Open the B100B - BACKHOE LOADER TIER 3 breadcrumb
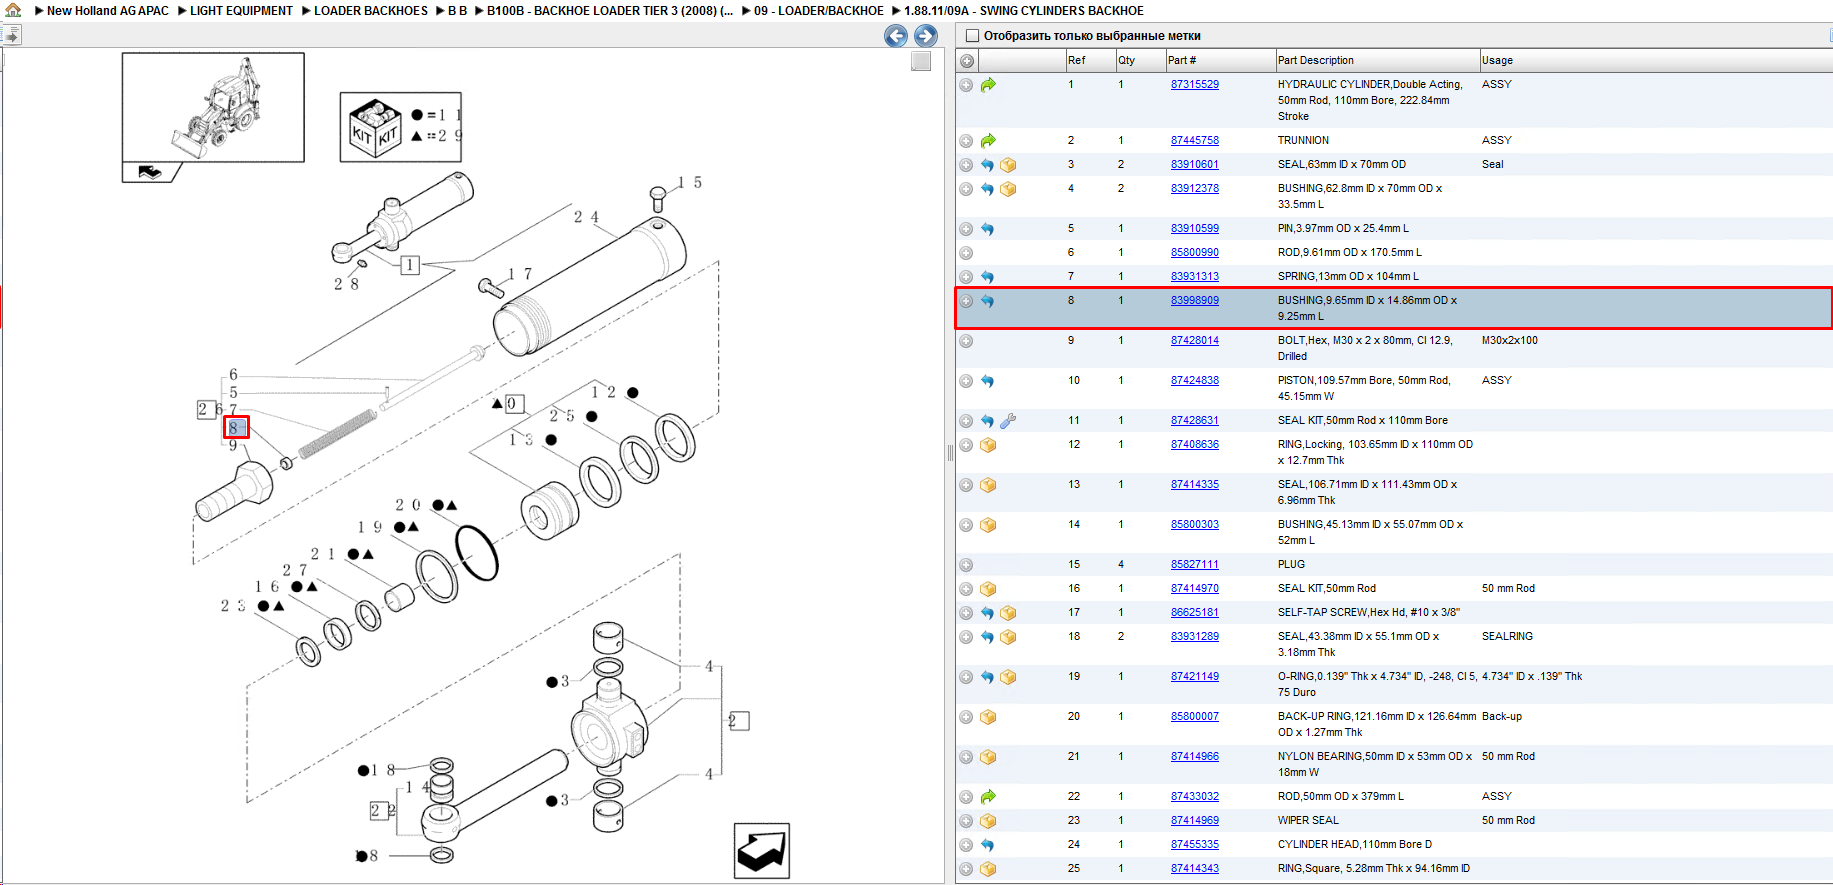 coord(610,11)
